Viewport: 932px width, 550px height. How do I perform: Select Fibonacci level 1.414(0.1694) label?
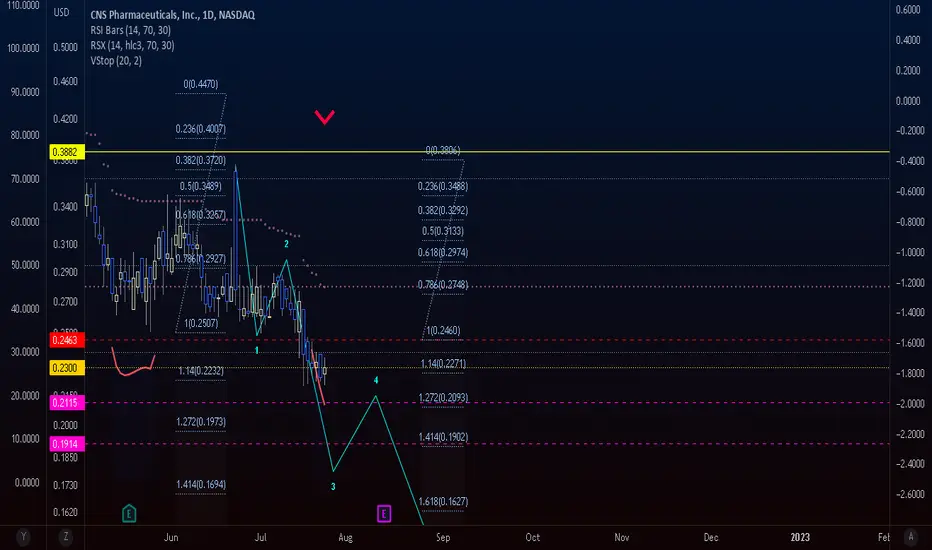point(201,485)
